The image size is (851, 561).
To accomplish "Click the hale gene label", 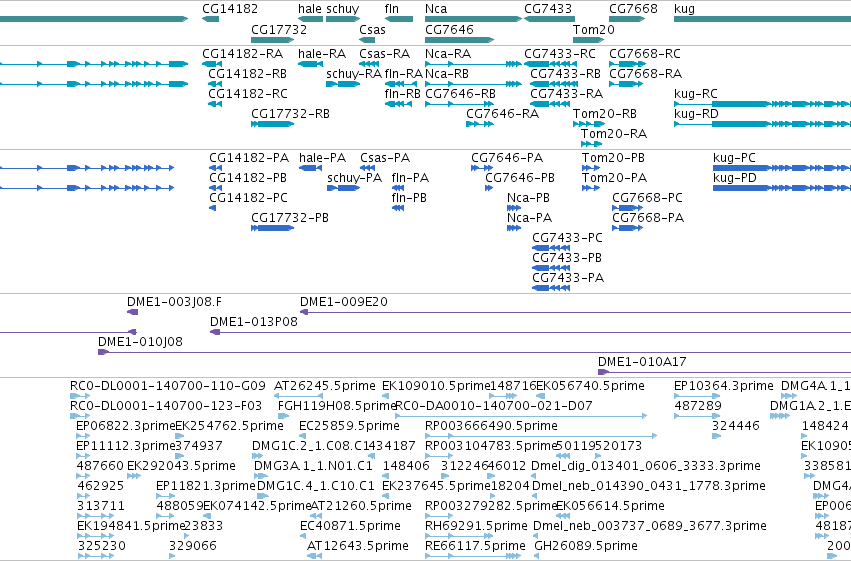I will 309,9.
